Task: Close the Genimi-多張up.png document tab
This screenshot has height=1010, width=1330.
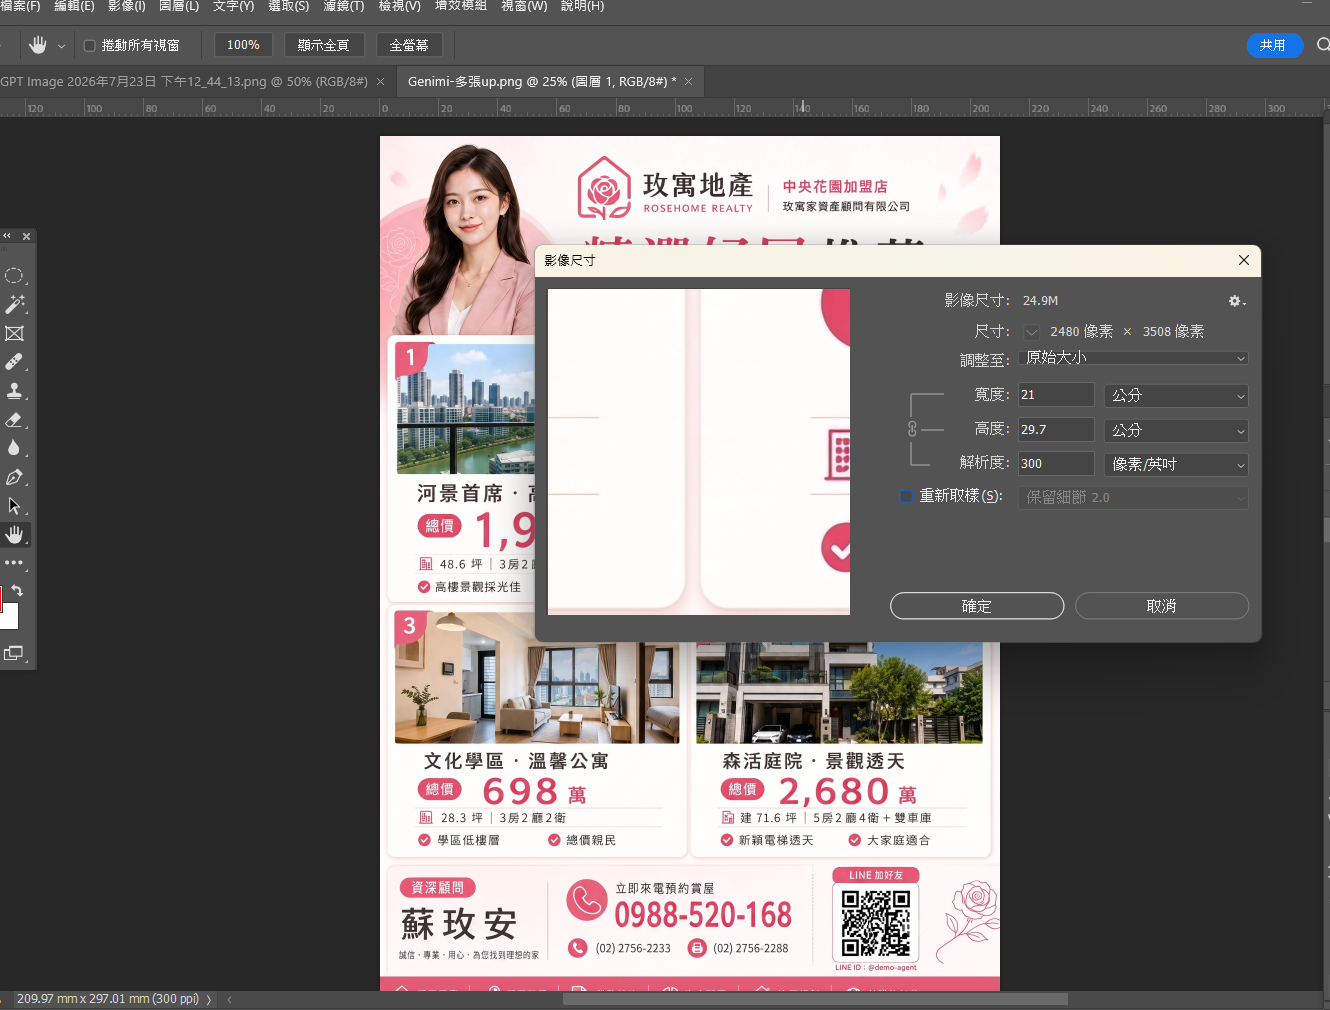Action: pyautogui.click(x=689, y=82)
